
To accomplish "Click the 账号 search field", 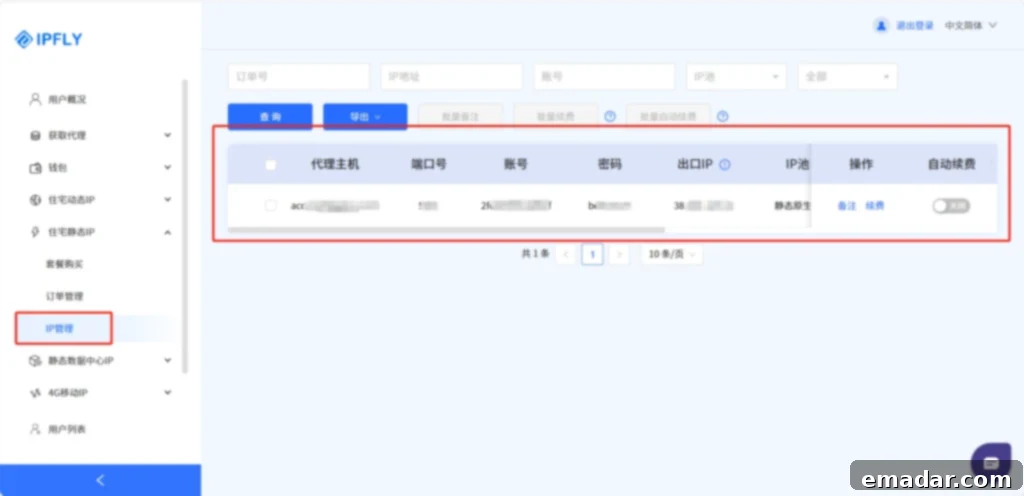I will coord(604,76).
